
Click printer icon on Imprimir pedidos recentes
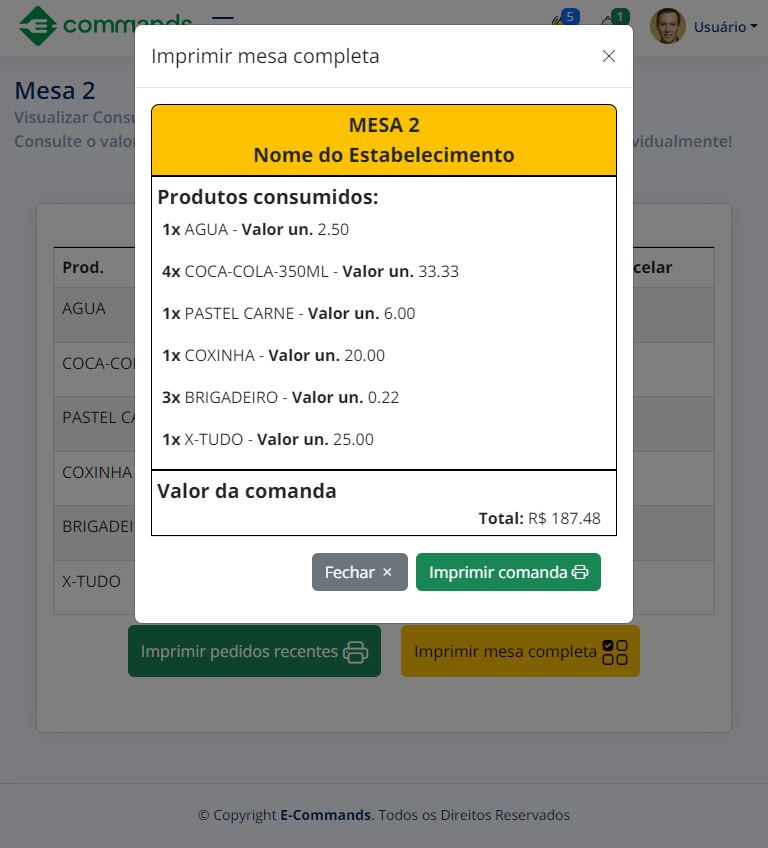tap(355, 652)
